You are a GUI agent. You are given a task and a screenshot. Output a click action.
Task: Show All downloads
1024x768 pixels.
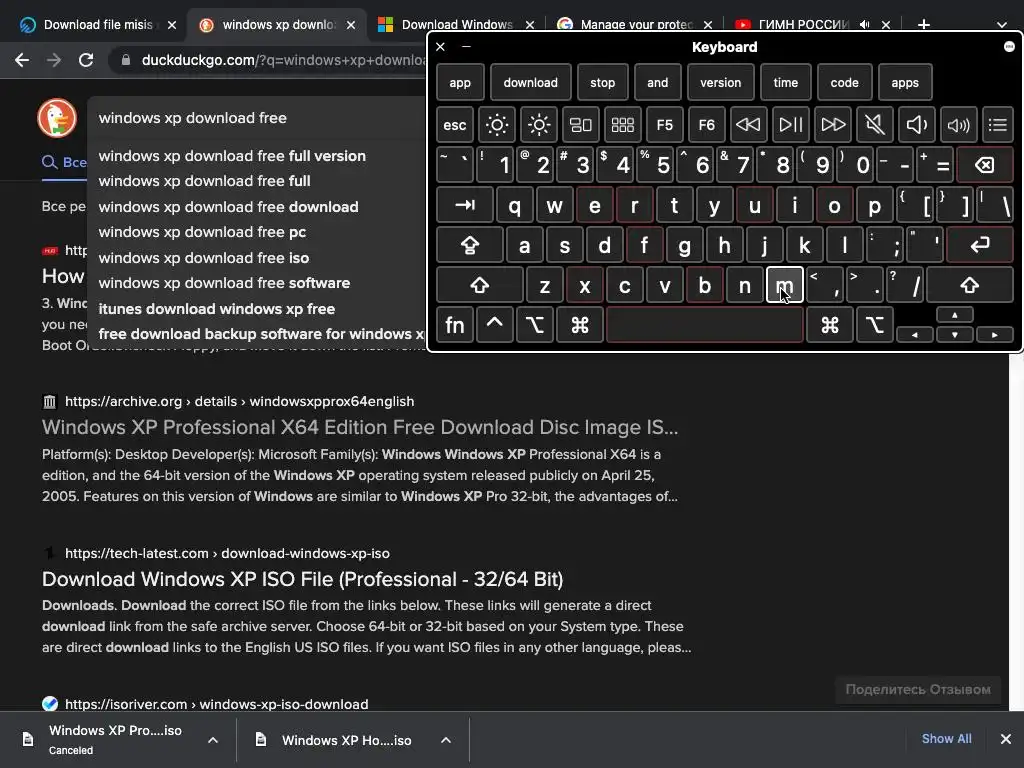pos(946,739)
